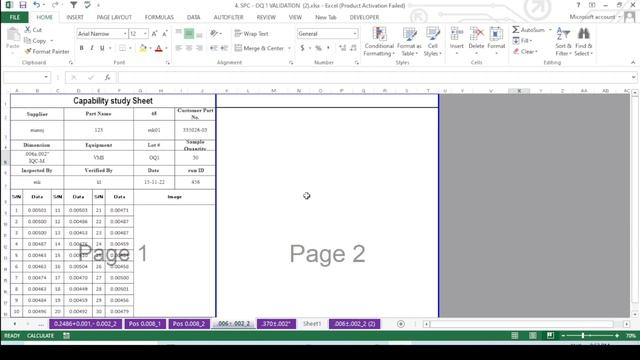The height and width of the screenshot is (360, 640).
Task: Open the Format cells menu in the Cells group
Action: coord(496,41)
